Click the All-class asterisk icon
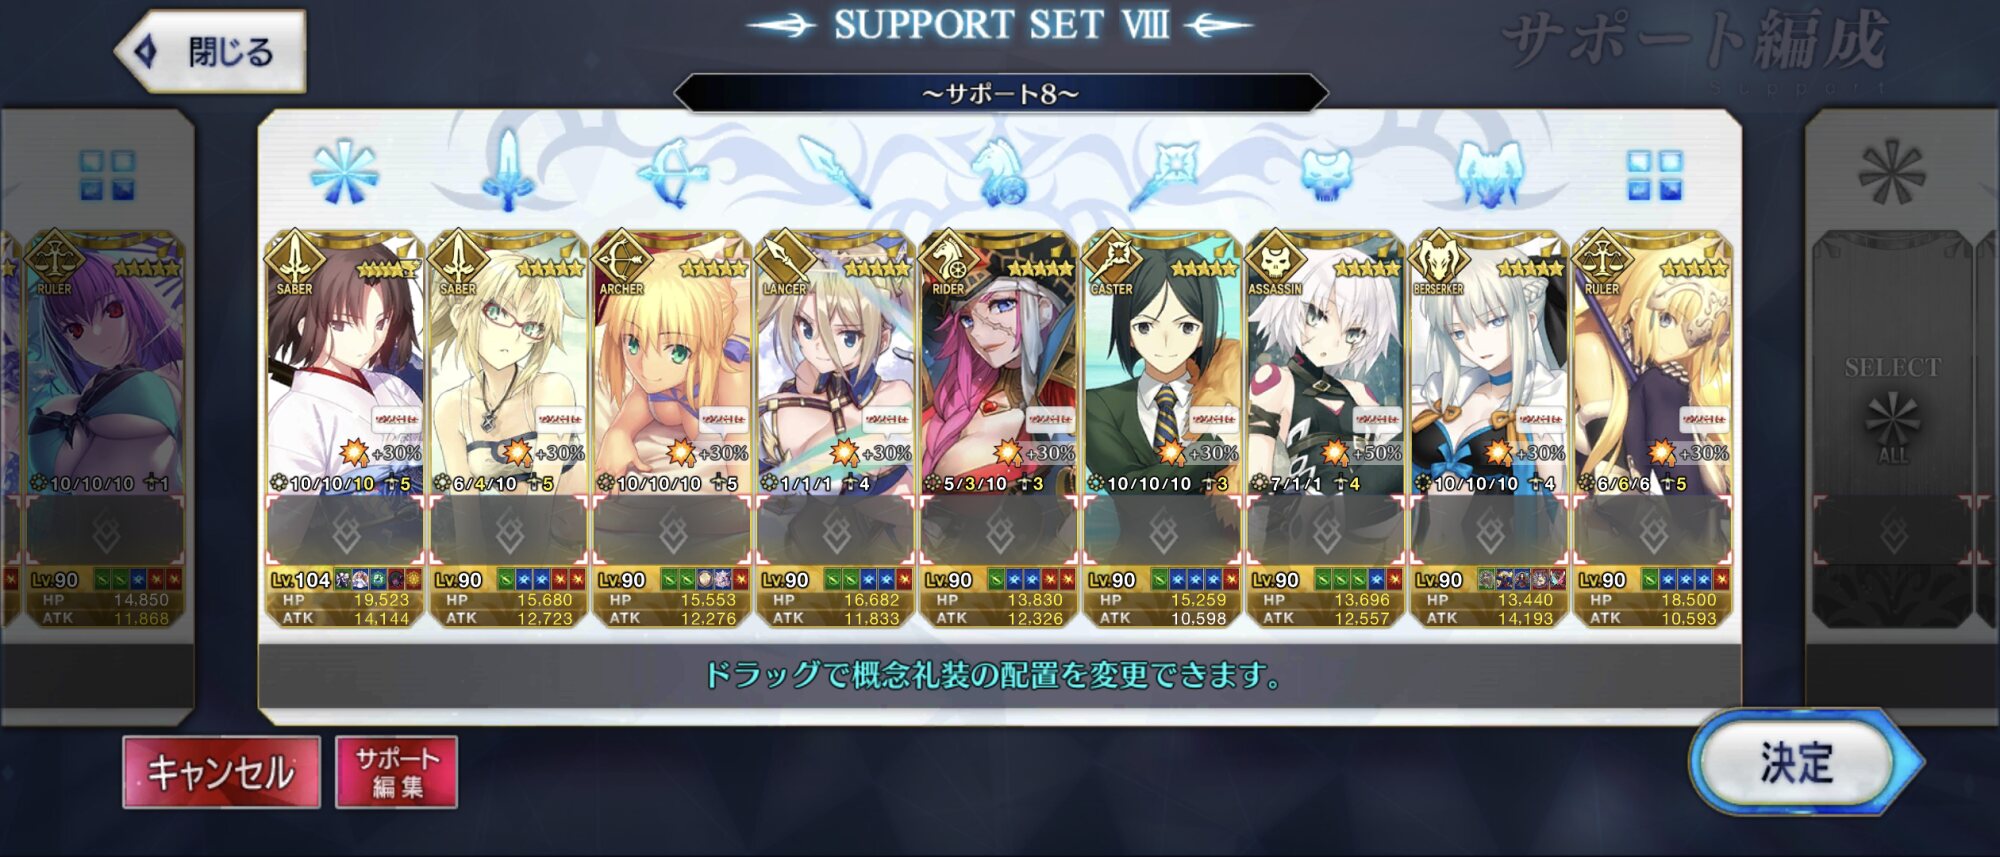Screen dimensions: 2000x857 (344, 173)
